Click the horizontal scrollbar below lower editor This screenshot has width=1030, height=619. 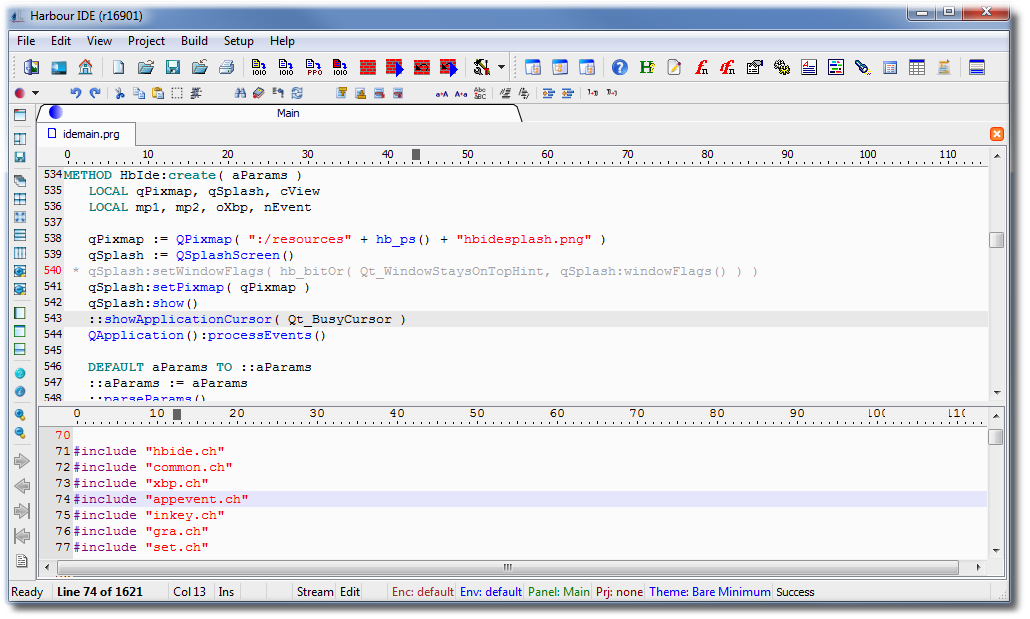click(507, 567)
